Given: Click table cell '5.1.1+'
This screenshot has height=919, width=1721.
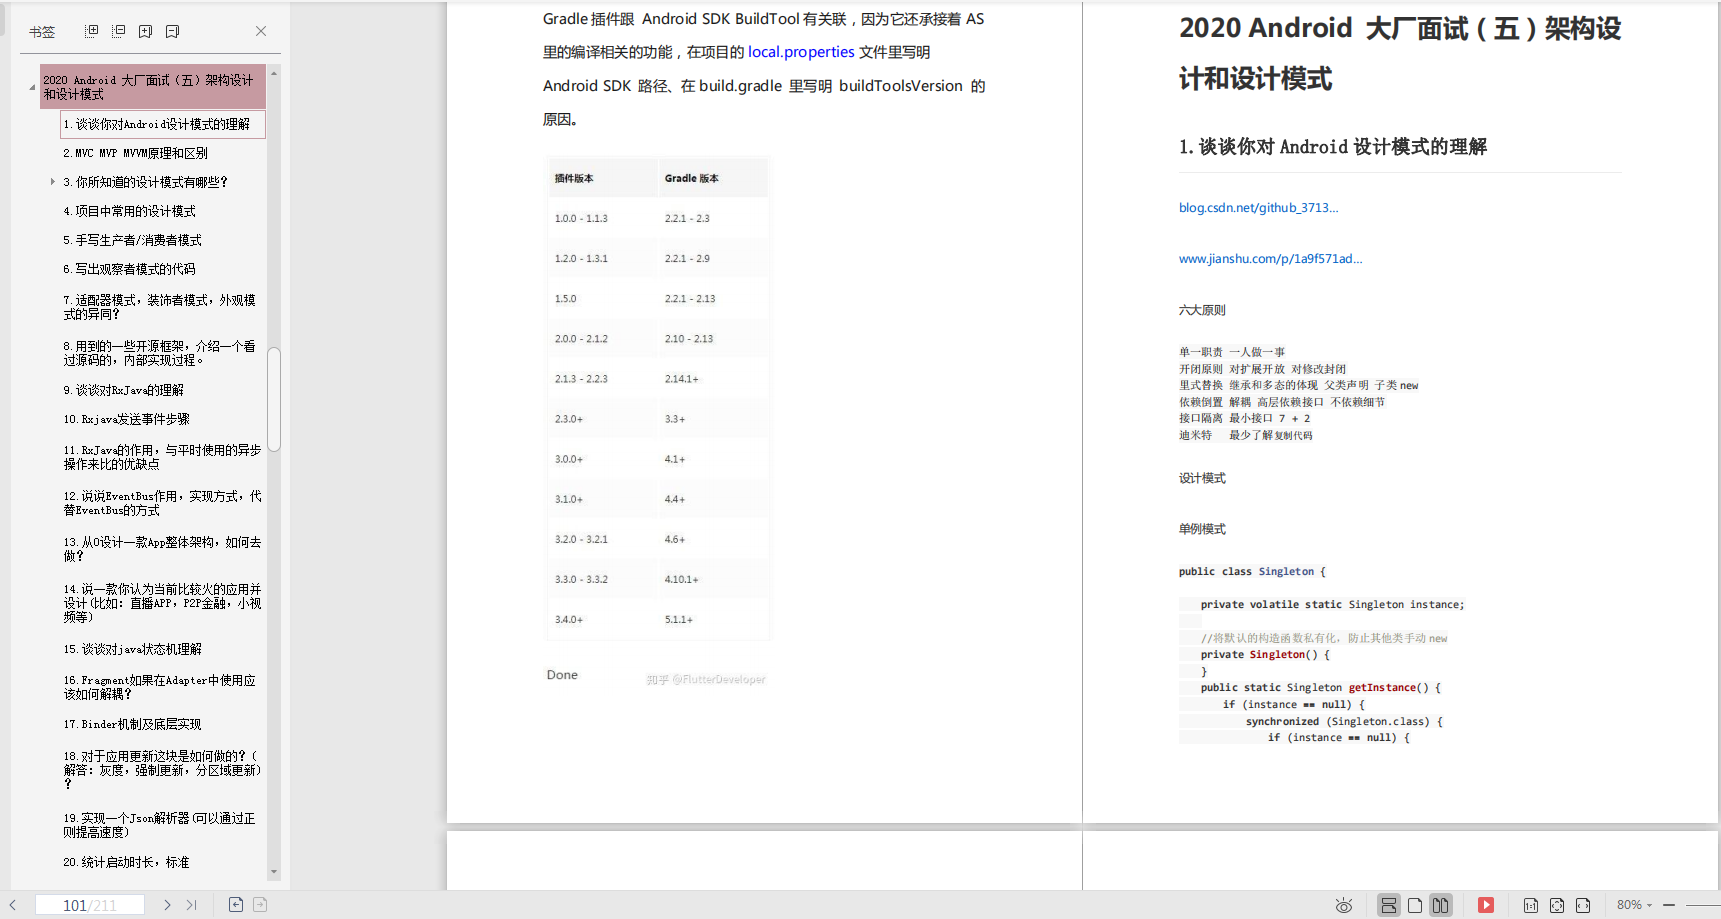Looking at the screenshot, I should point(679,620).
